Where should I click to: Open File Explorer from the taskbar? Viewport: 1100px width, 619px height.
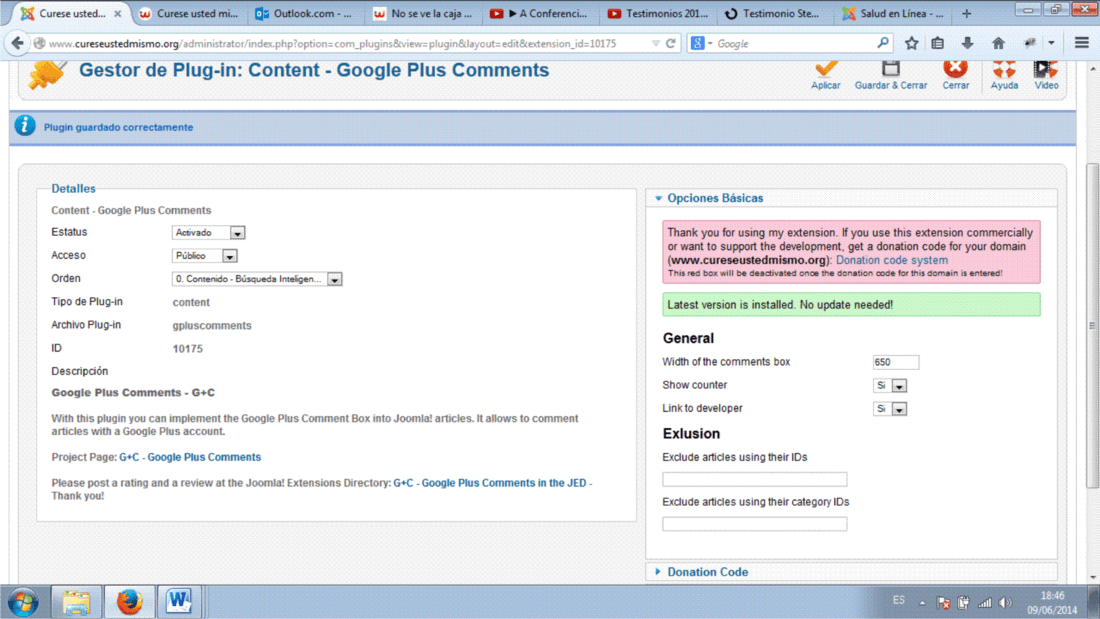(x=76, y=602)
